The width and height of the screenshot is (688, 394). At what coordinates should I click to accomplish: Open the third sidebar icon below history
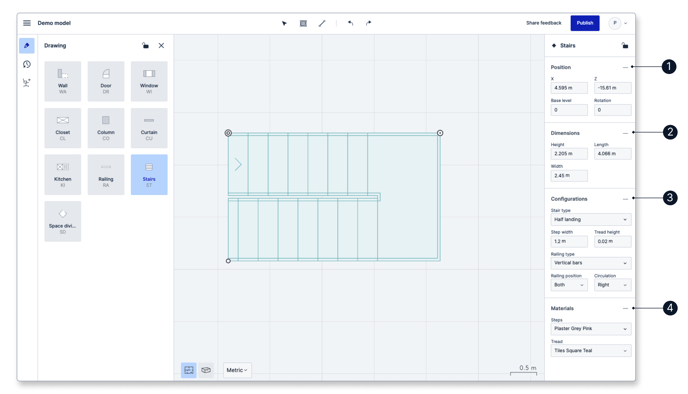pos(27,82)
